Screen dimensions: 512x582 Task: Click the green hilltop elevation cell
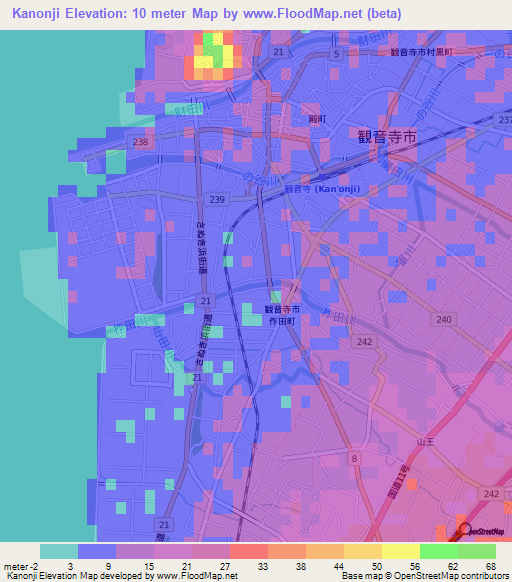coord(213,49)
